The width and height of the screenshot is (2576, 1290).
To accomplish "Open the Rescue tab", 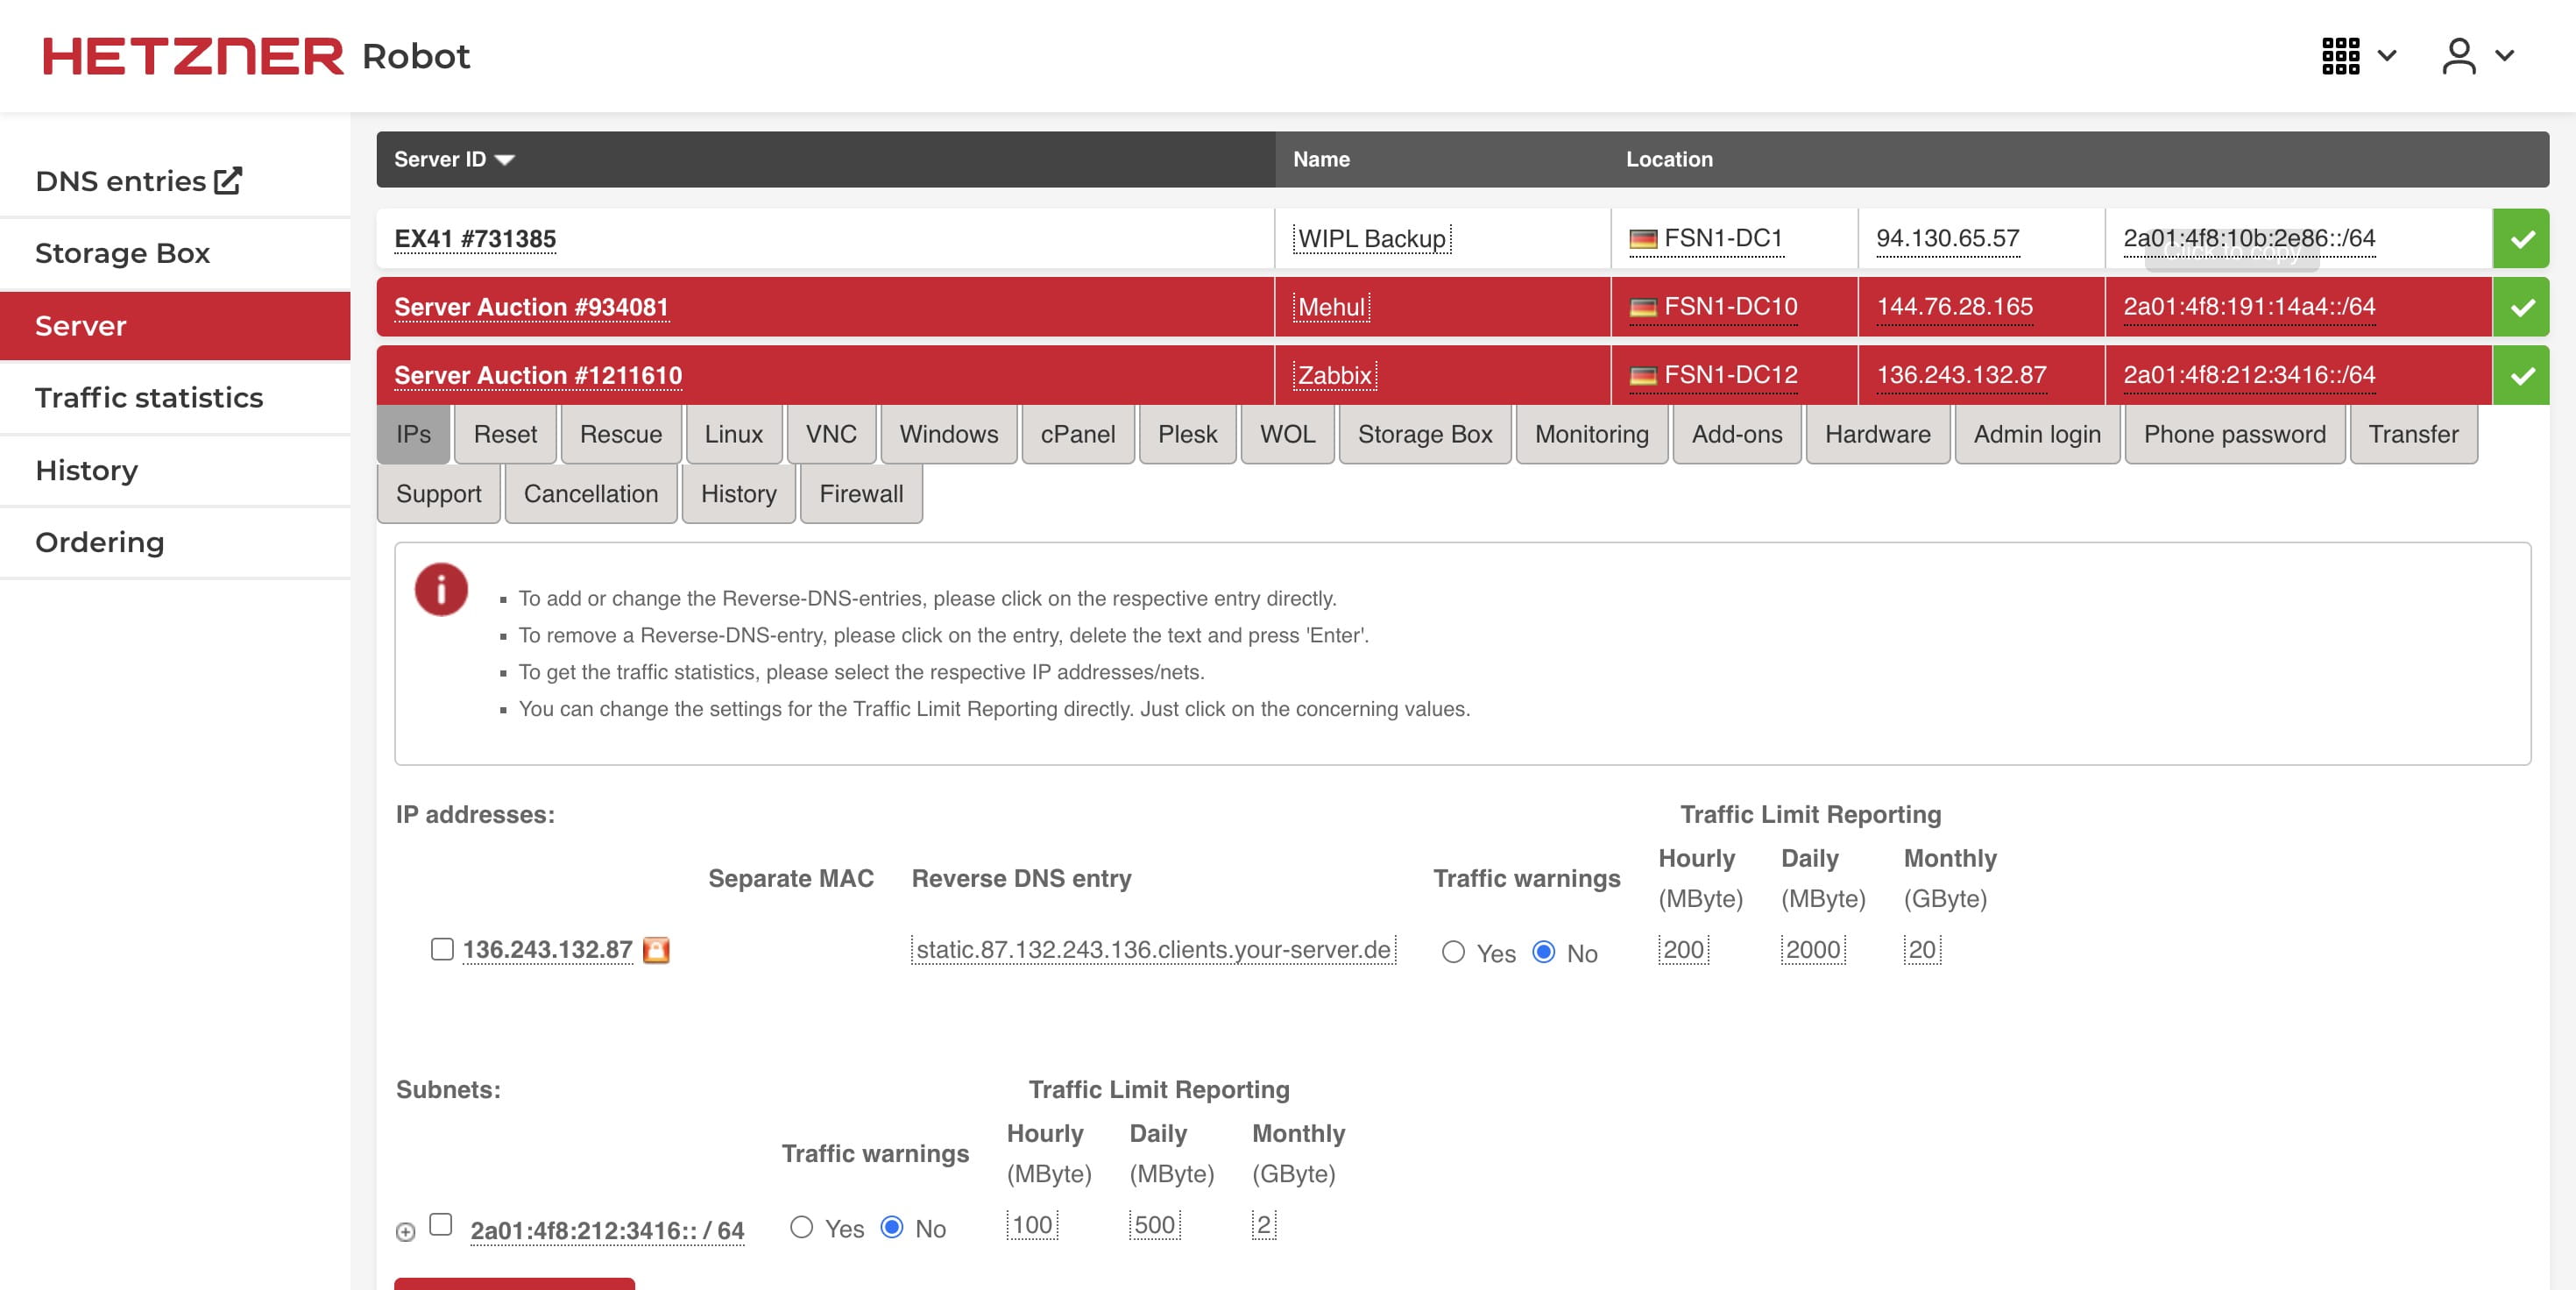I will (x=621, y=434).
